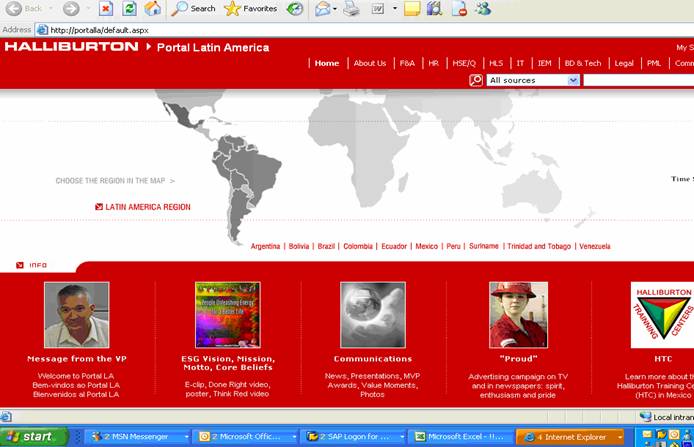Screen dimensions: 694x447
Task: Click the Communications heading
Action: point(373,359)
